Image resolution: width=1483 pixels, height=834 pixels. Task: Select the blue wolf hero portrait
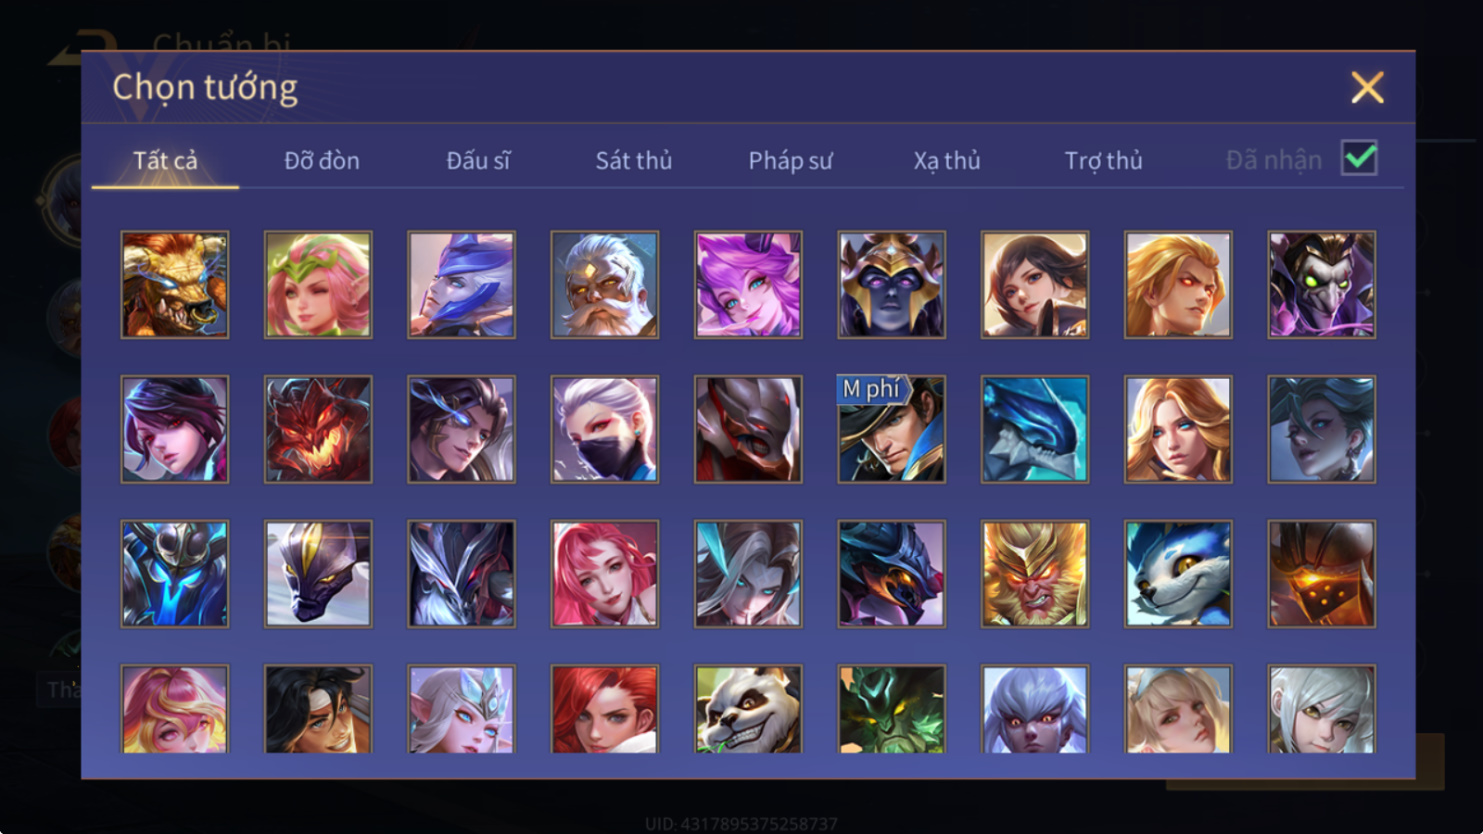(x=1178, y=574)
